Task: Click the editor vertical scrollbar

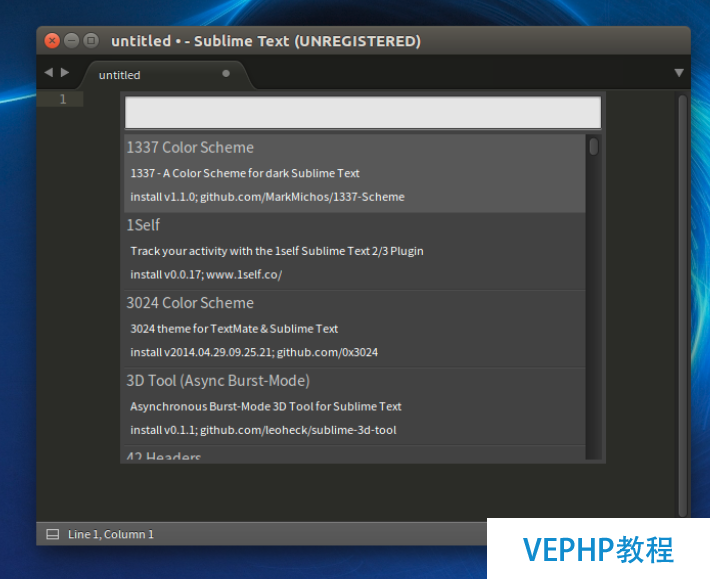Action: (683, 306)
